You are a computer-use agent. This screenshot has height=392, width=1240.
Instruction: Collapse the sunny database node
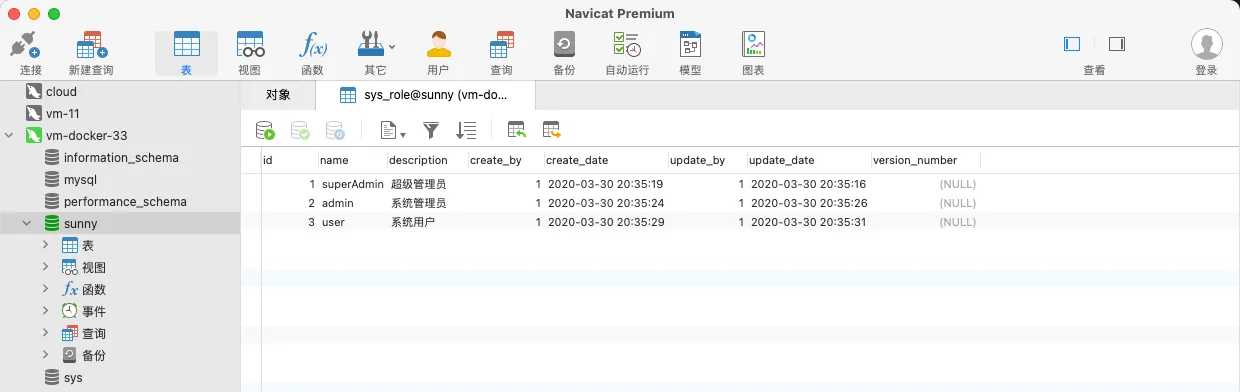pos(27,223)
